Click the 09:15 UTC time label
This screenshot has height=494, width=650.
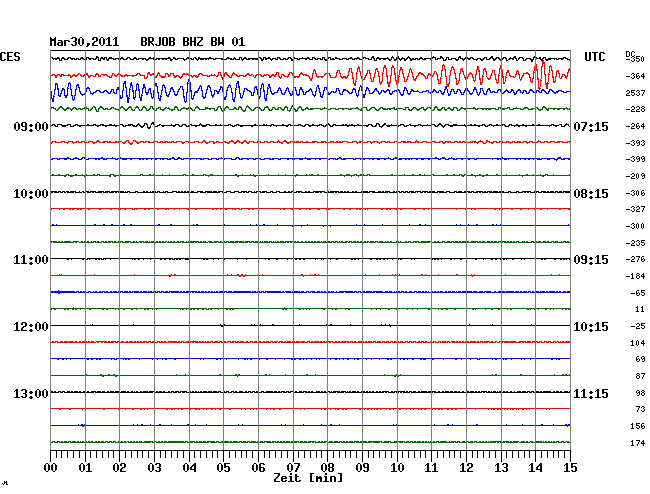click(591, 260)
